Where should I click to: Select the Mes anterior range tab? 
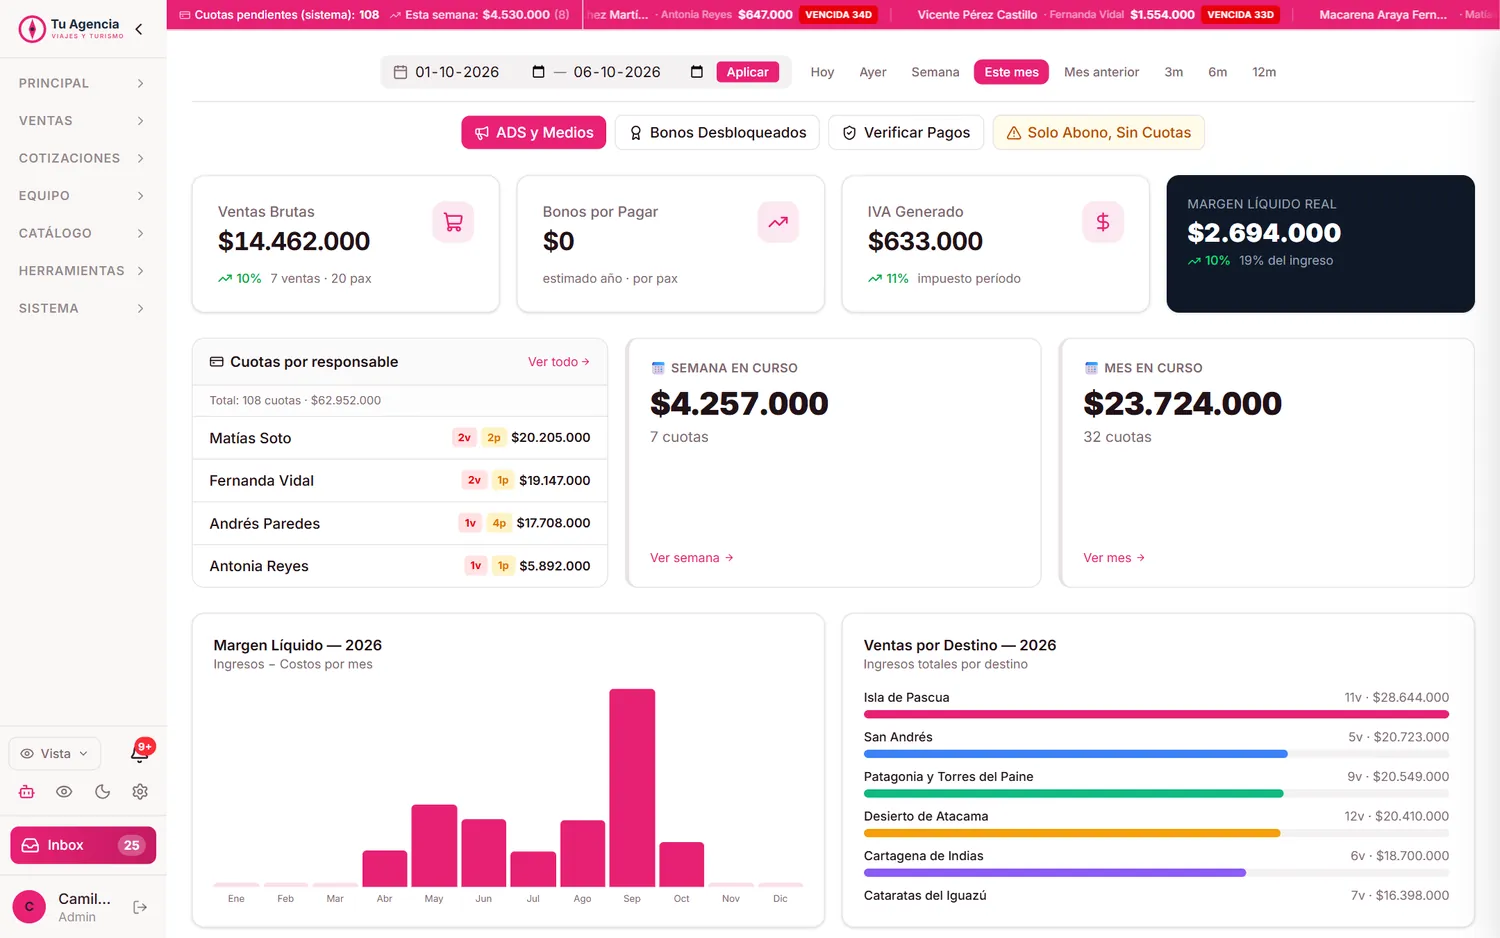pos(1101,72)
